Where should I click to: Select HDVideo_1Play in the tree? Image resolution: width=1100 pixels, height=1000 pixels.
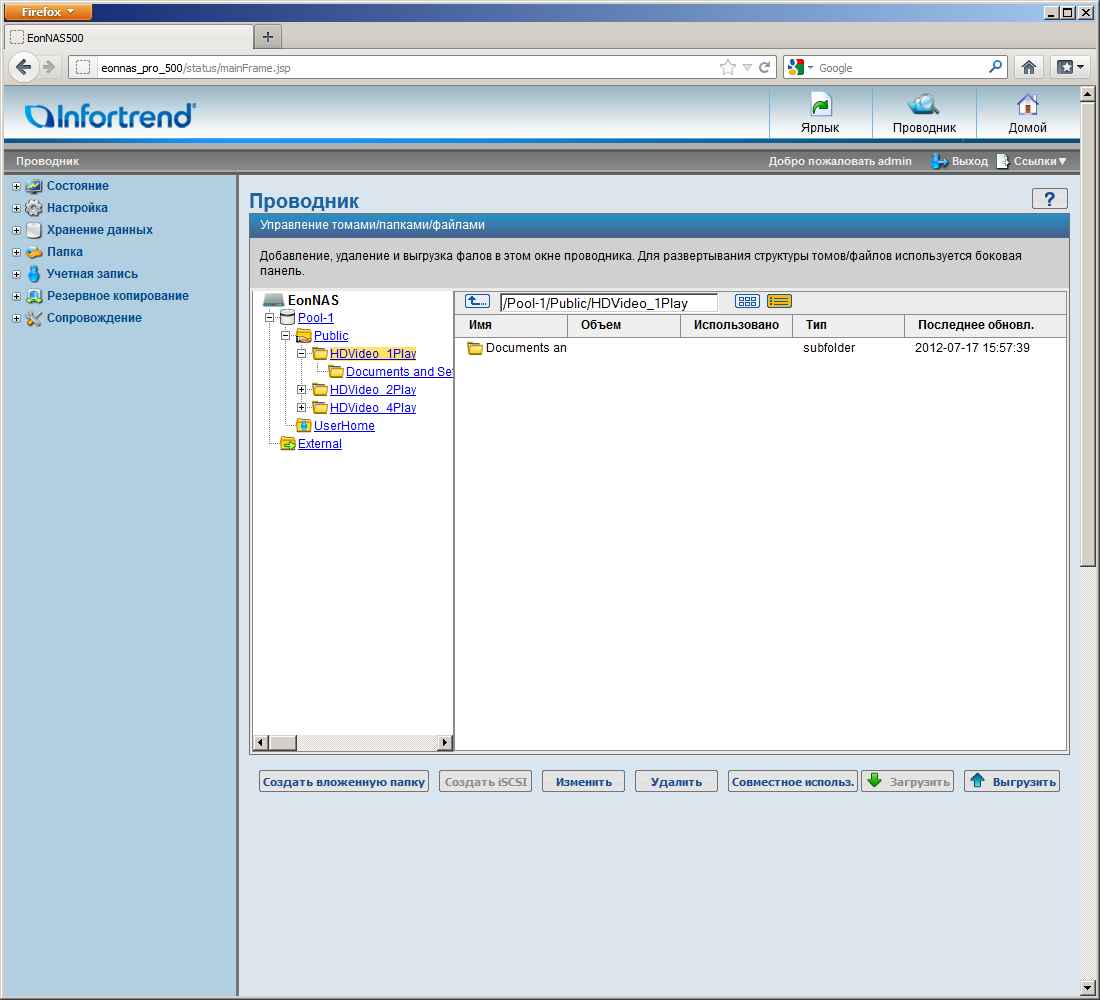tap(373, 354)
